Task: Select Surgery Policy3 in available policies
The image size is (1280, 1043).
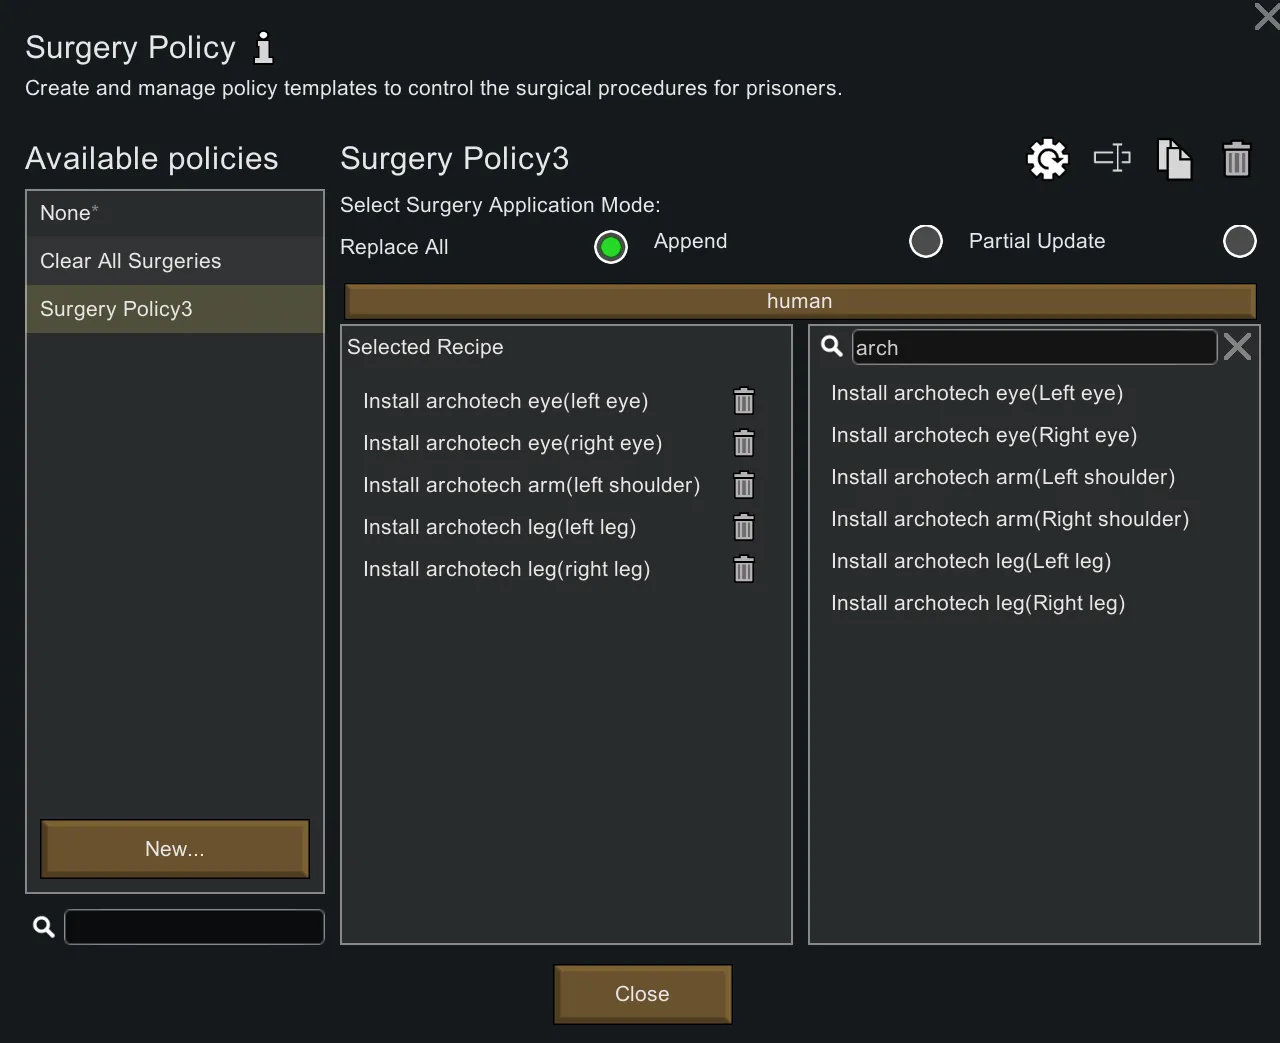Action: click(x=175, y=309)
